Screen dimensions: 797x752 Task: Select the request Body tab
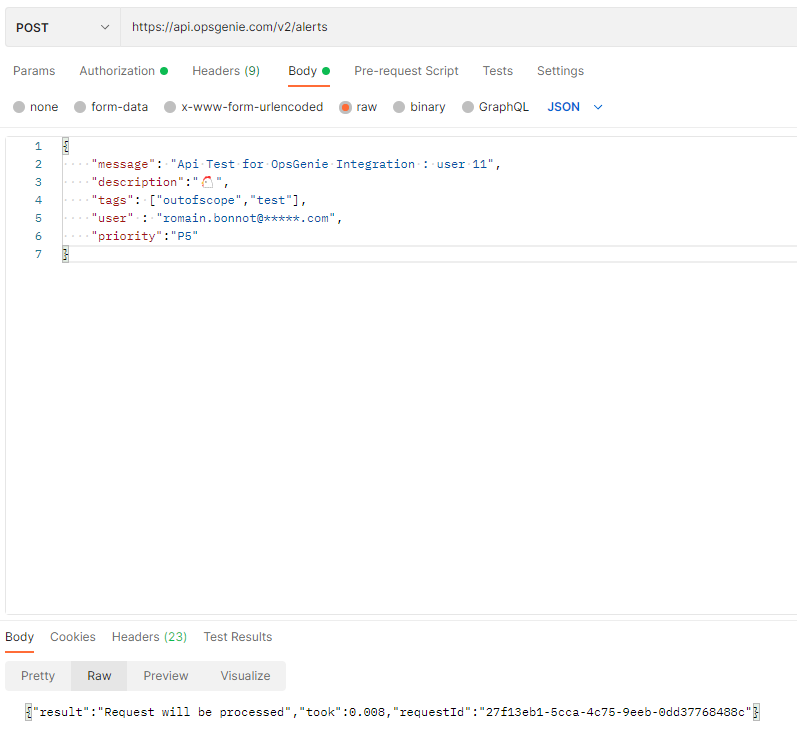pos(309,71)
